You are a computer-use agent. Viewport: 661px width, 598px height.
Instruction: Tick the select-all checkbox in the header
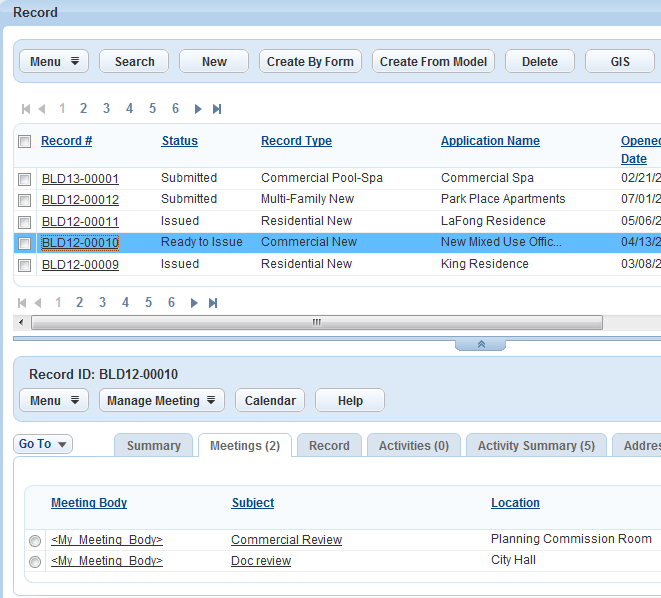[x=24, y=142]
